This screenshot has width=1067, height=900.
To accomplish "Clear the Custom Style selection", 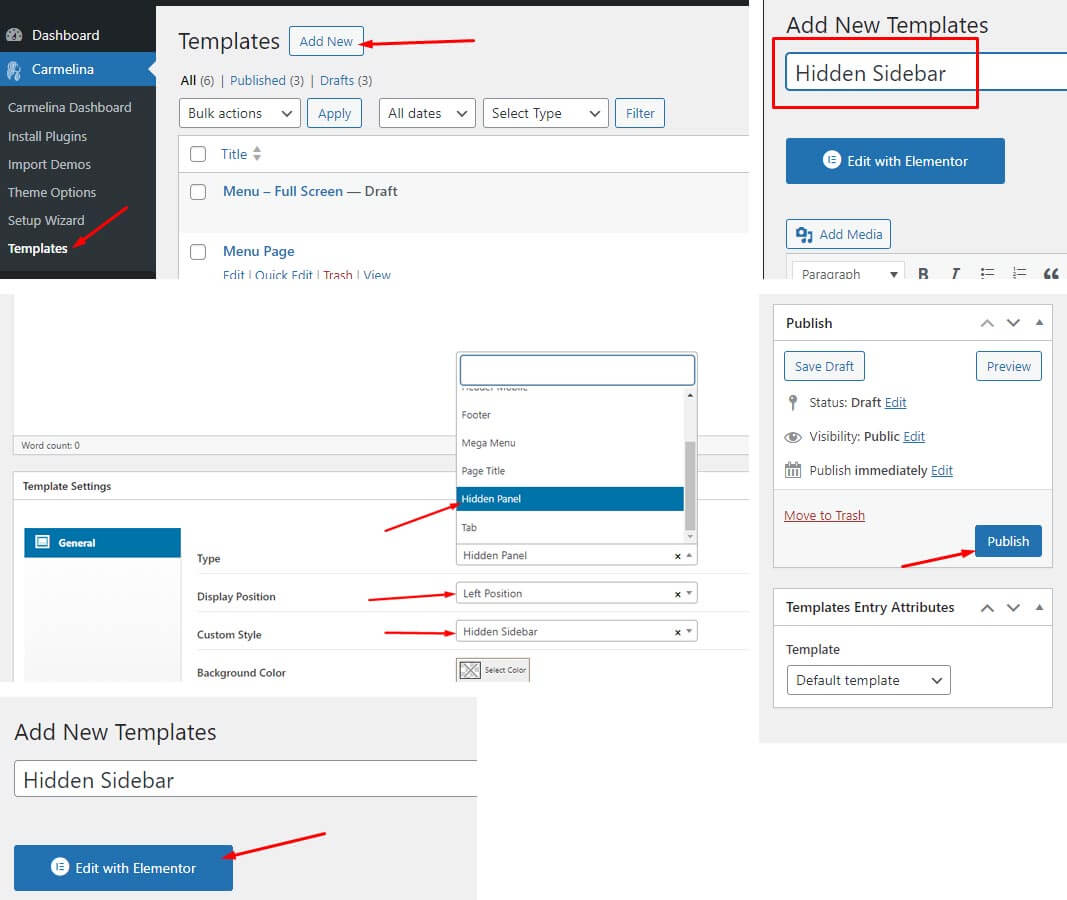I will point(677,632).
